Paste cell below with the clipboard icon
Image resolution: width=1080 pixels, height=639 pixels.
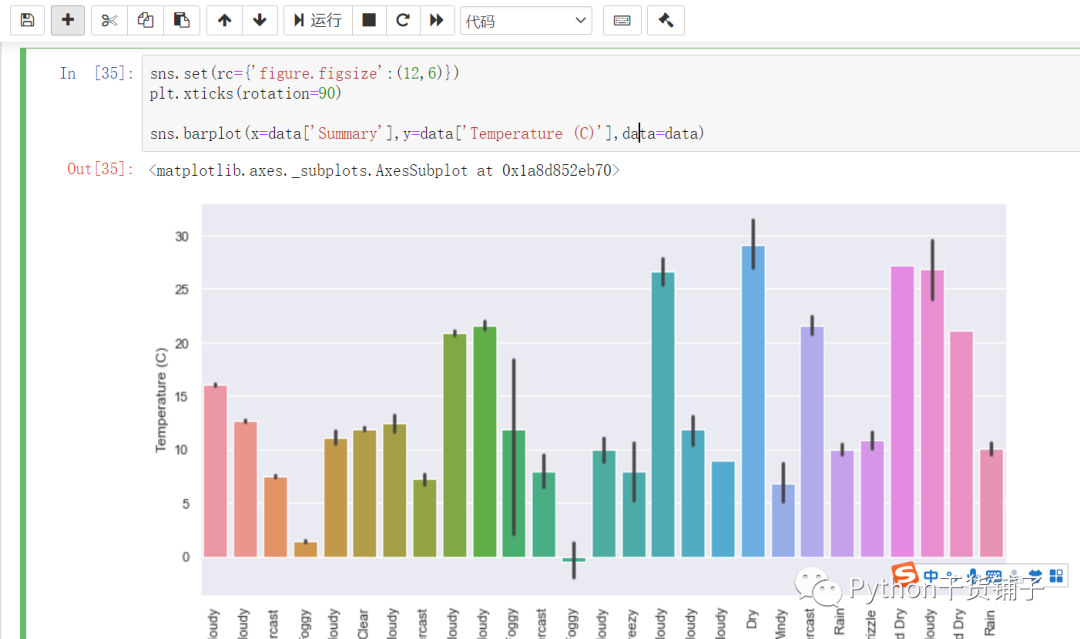point(181,20)
